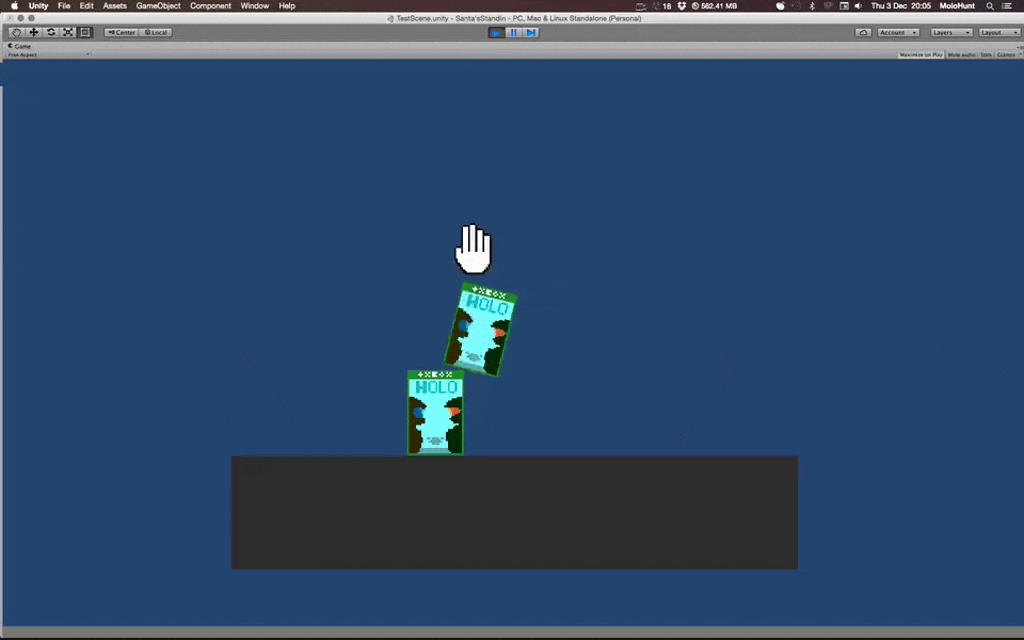Toggle the Local handle rotation button
The image size is (1024, 640).
[156, 32]
